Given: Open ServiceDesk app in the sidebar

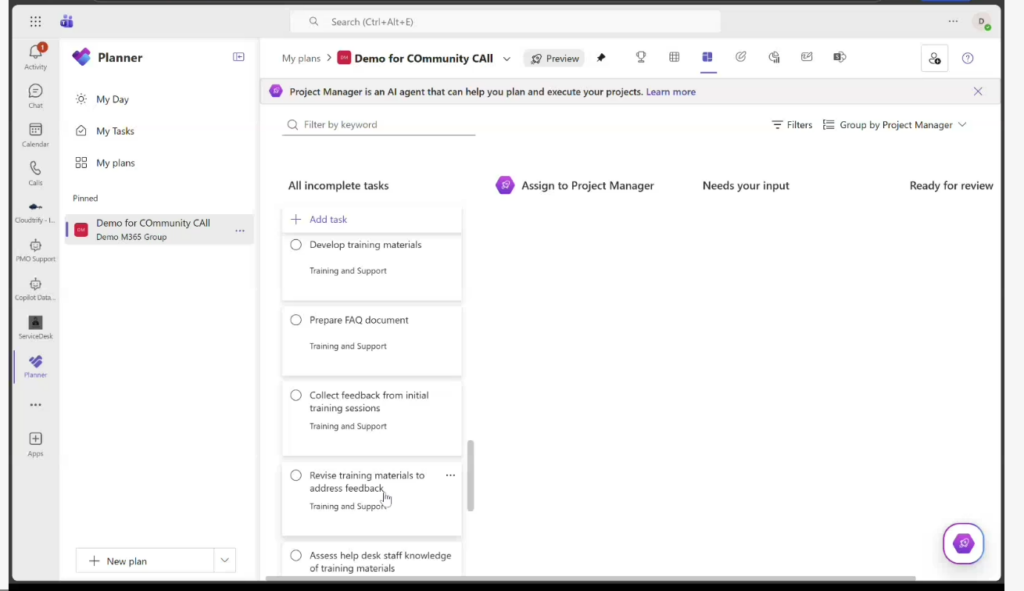Looking at the screenshot, I should (35, 326).
